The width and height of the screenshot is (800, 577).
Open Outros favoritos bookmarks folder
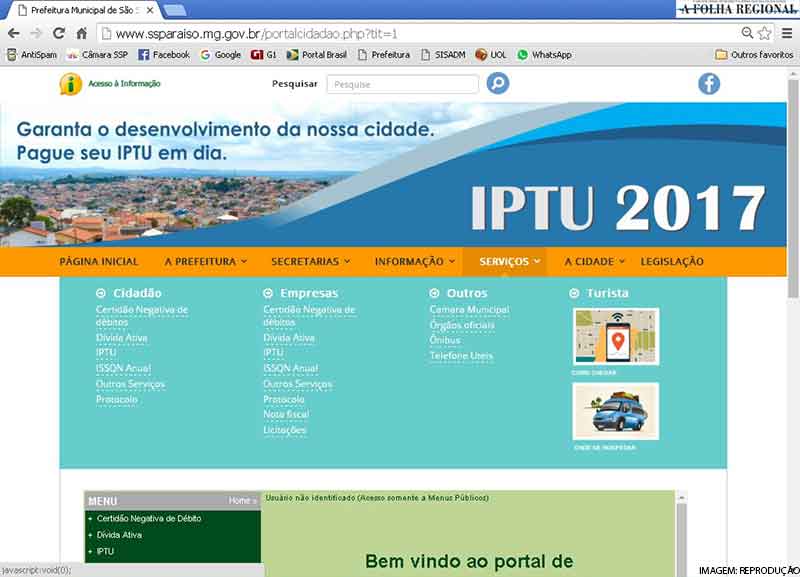754,55
